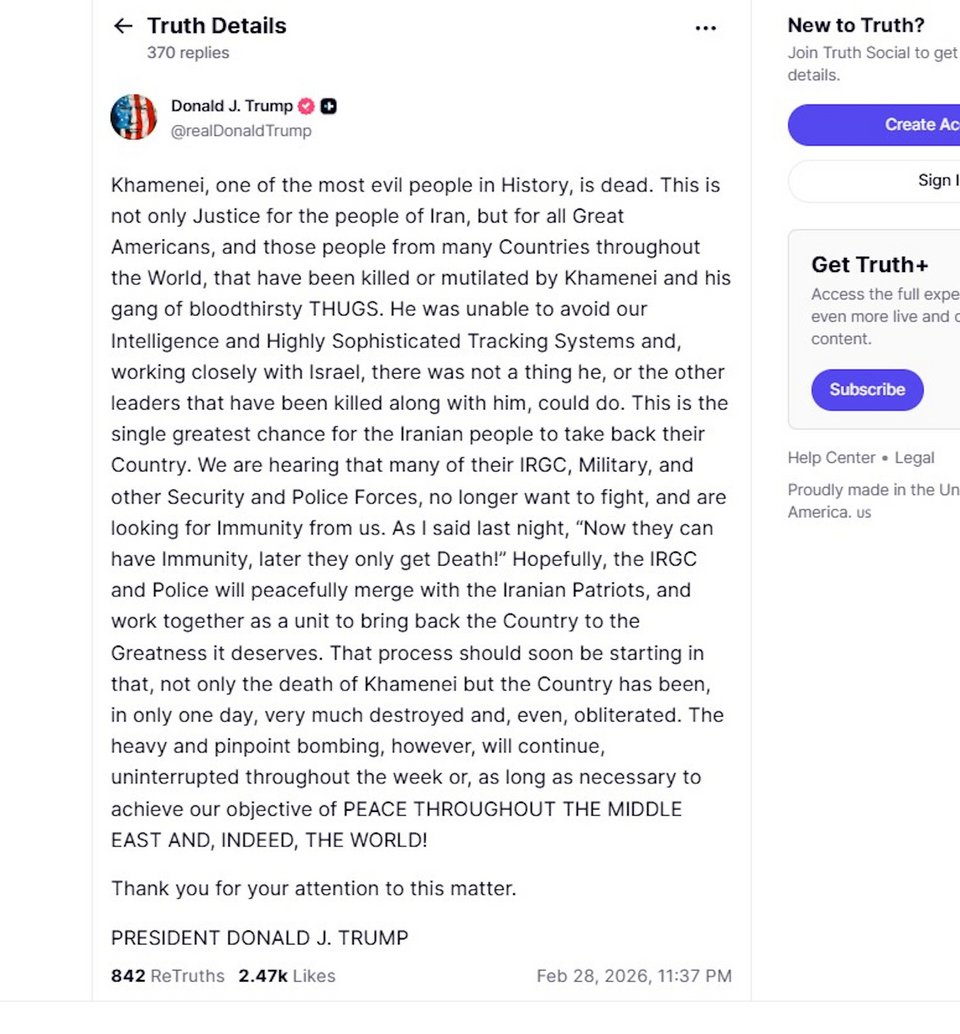This screenshot has height=1034, width=960.
Task: Click the Get Truth+ heading
Action: [x=869, y=264]
